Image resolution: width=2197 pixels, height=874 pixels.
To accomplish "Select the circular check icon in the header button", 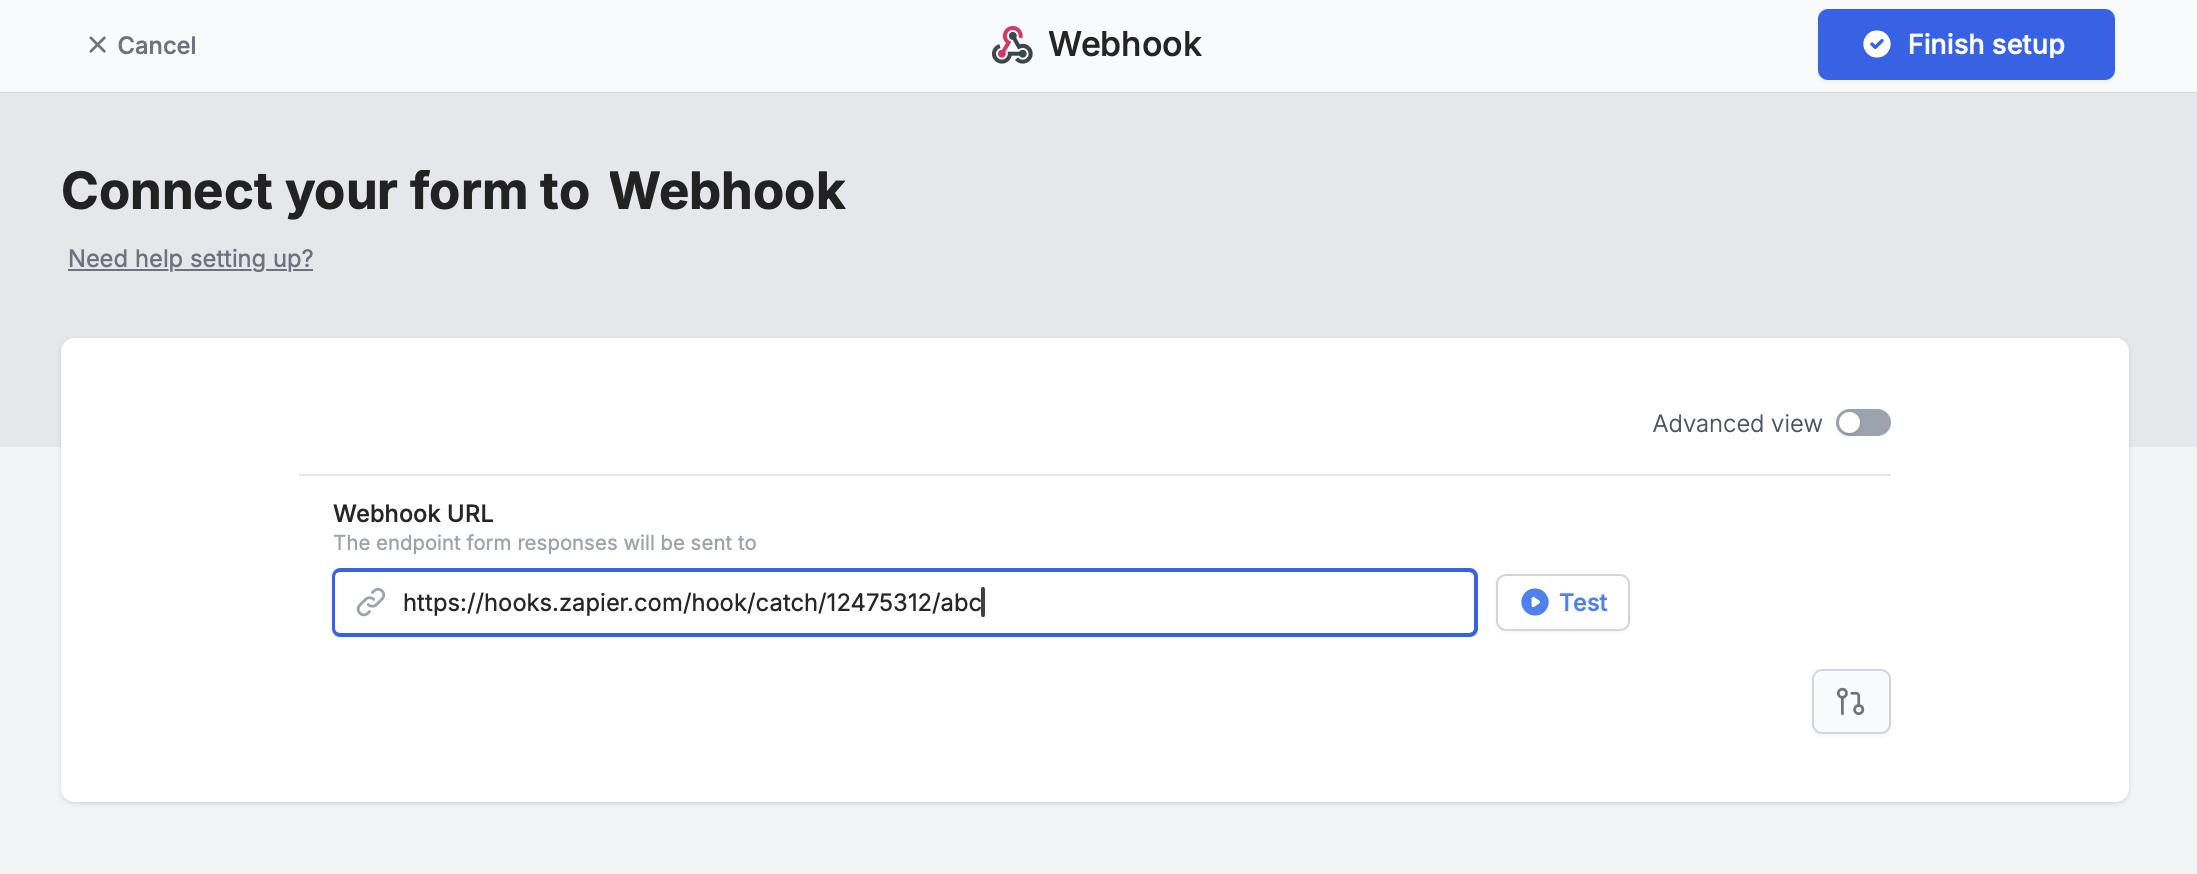I will 1877,44.
